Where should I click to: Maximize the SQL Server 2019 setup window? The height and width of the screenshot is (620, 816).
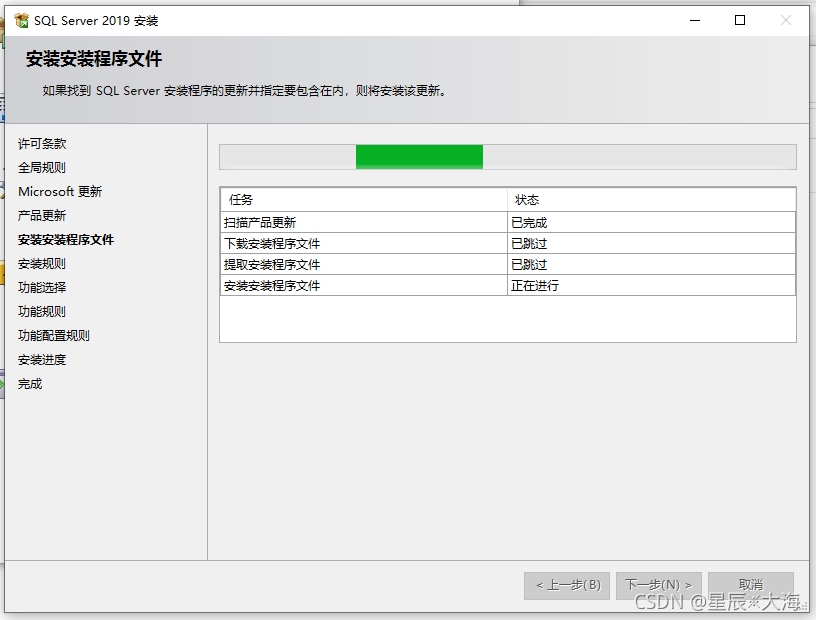(x=740, y=20)
